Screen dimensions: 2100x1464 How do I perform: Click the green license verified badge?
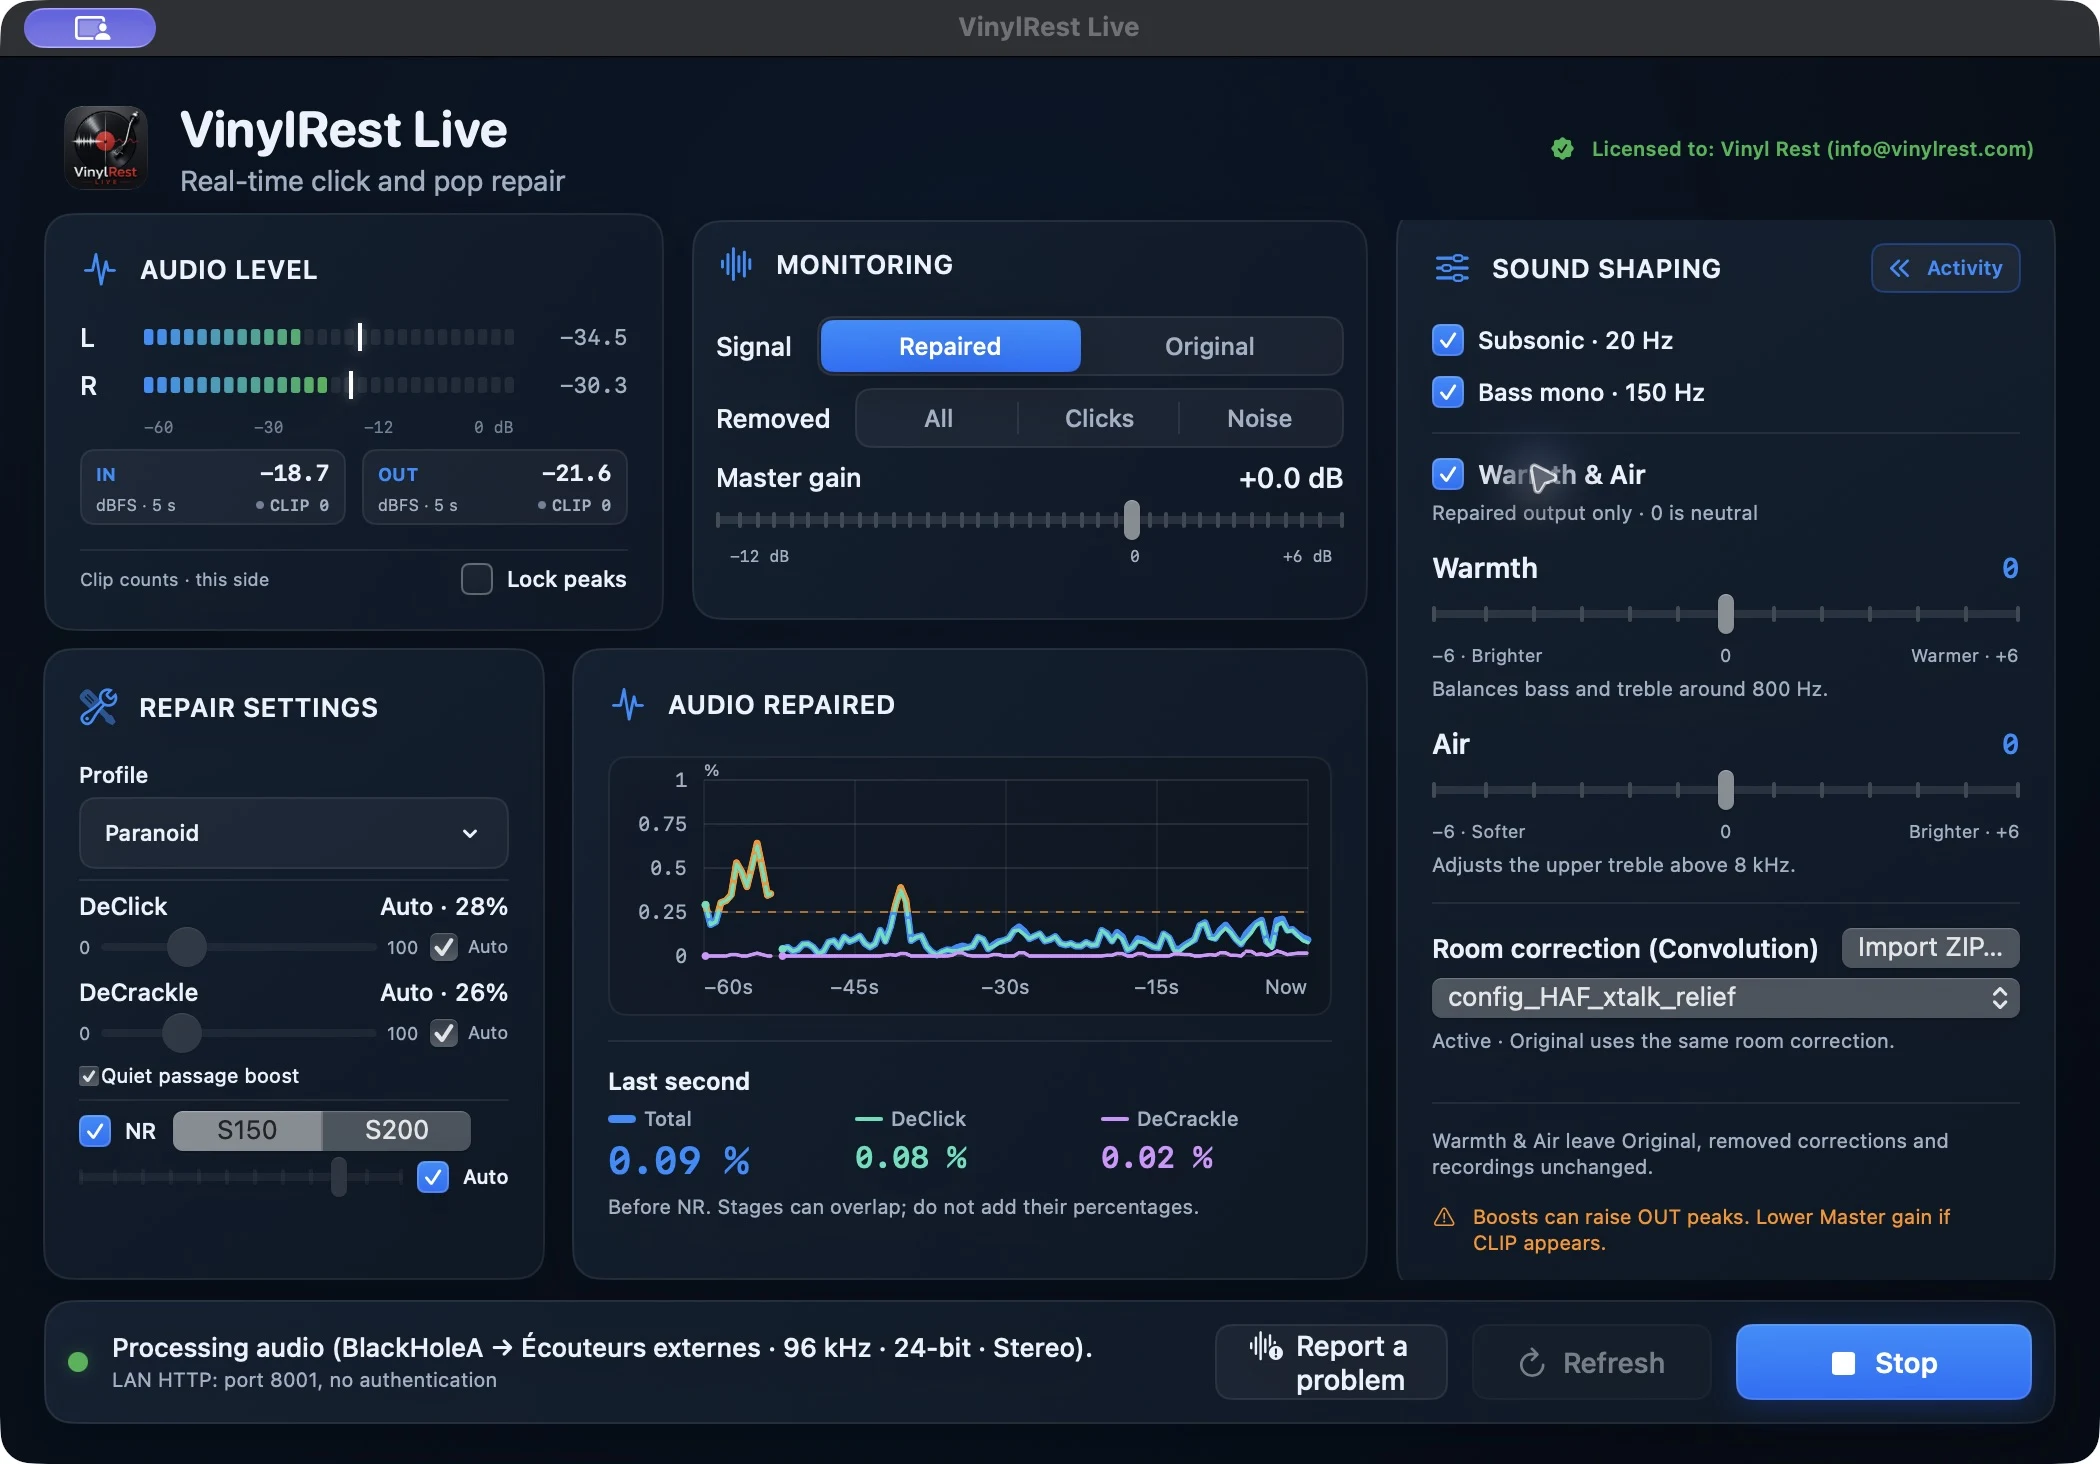tap(1562, 149)
